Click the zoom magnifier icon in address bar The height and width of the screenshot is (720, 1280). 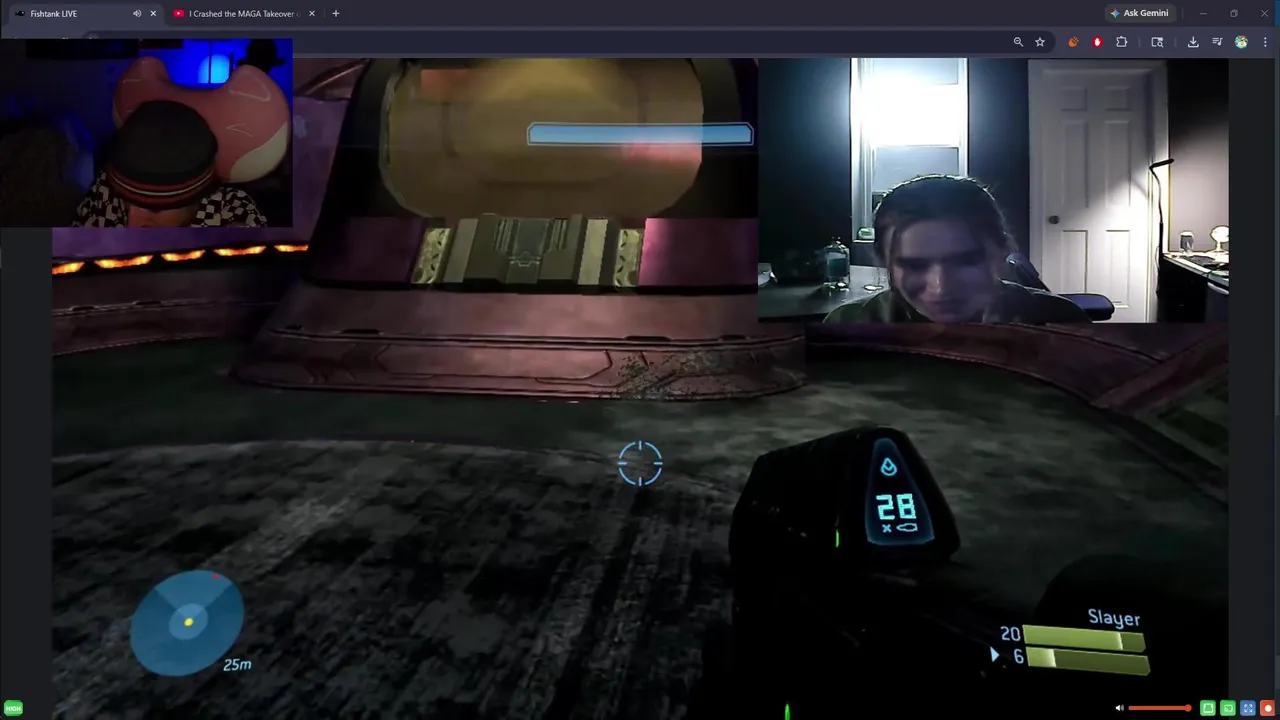1018,42
